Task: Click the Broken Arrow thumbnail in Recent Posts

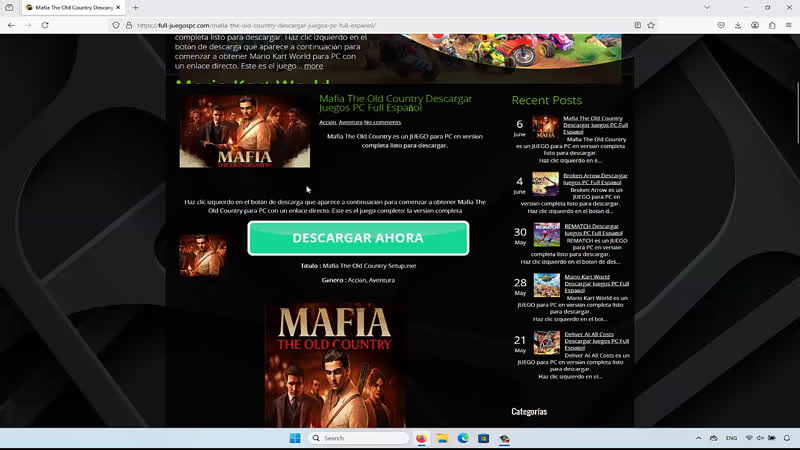Action: (x=545, y=184)
